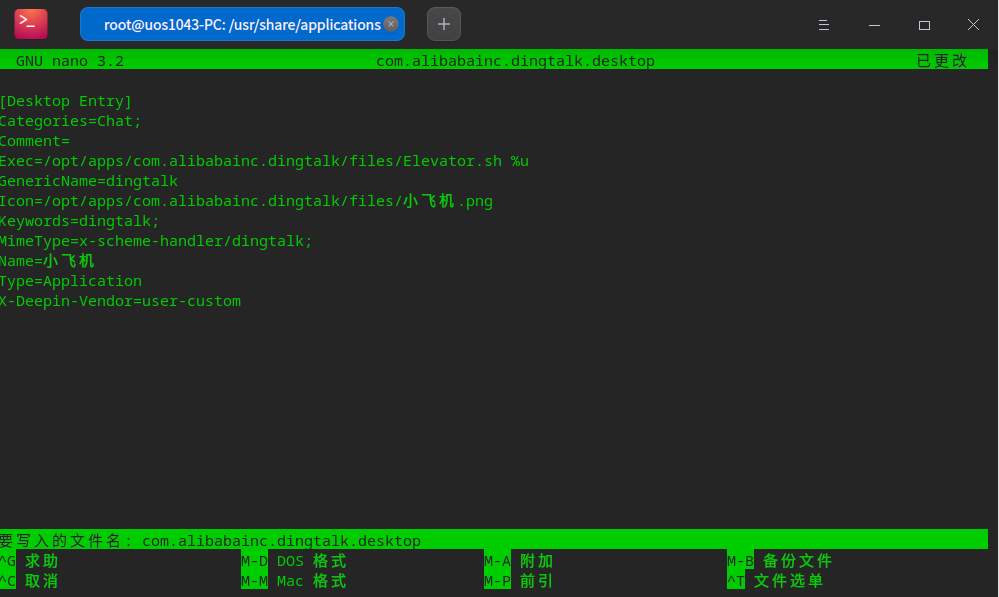
Task: Toggle M-D DOS 格式 option
Action: [294, 561]
